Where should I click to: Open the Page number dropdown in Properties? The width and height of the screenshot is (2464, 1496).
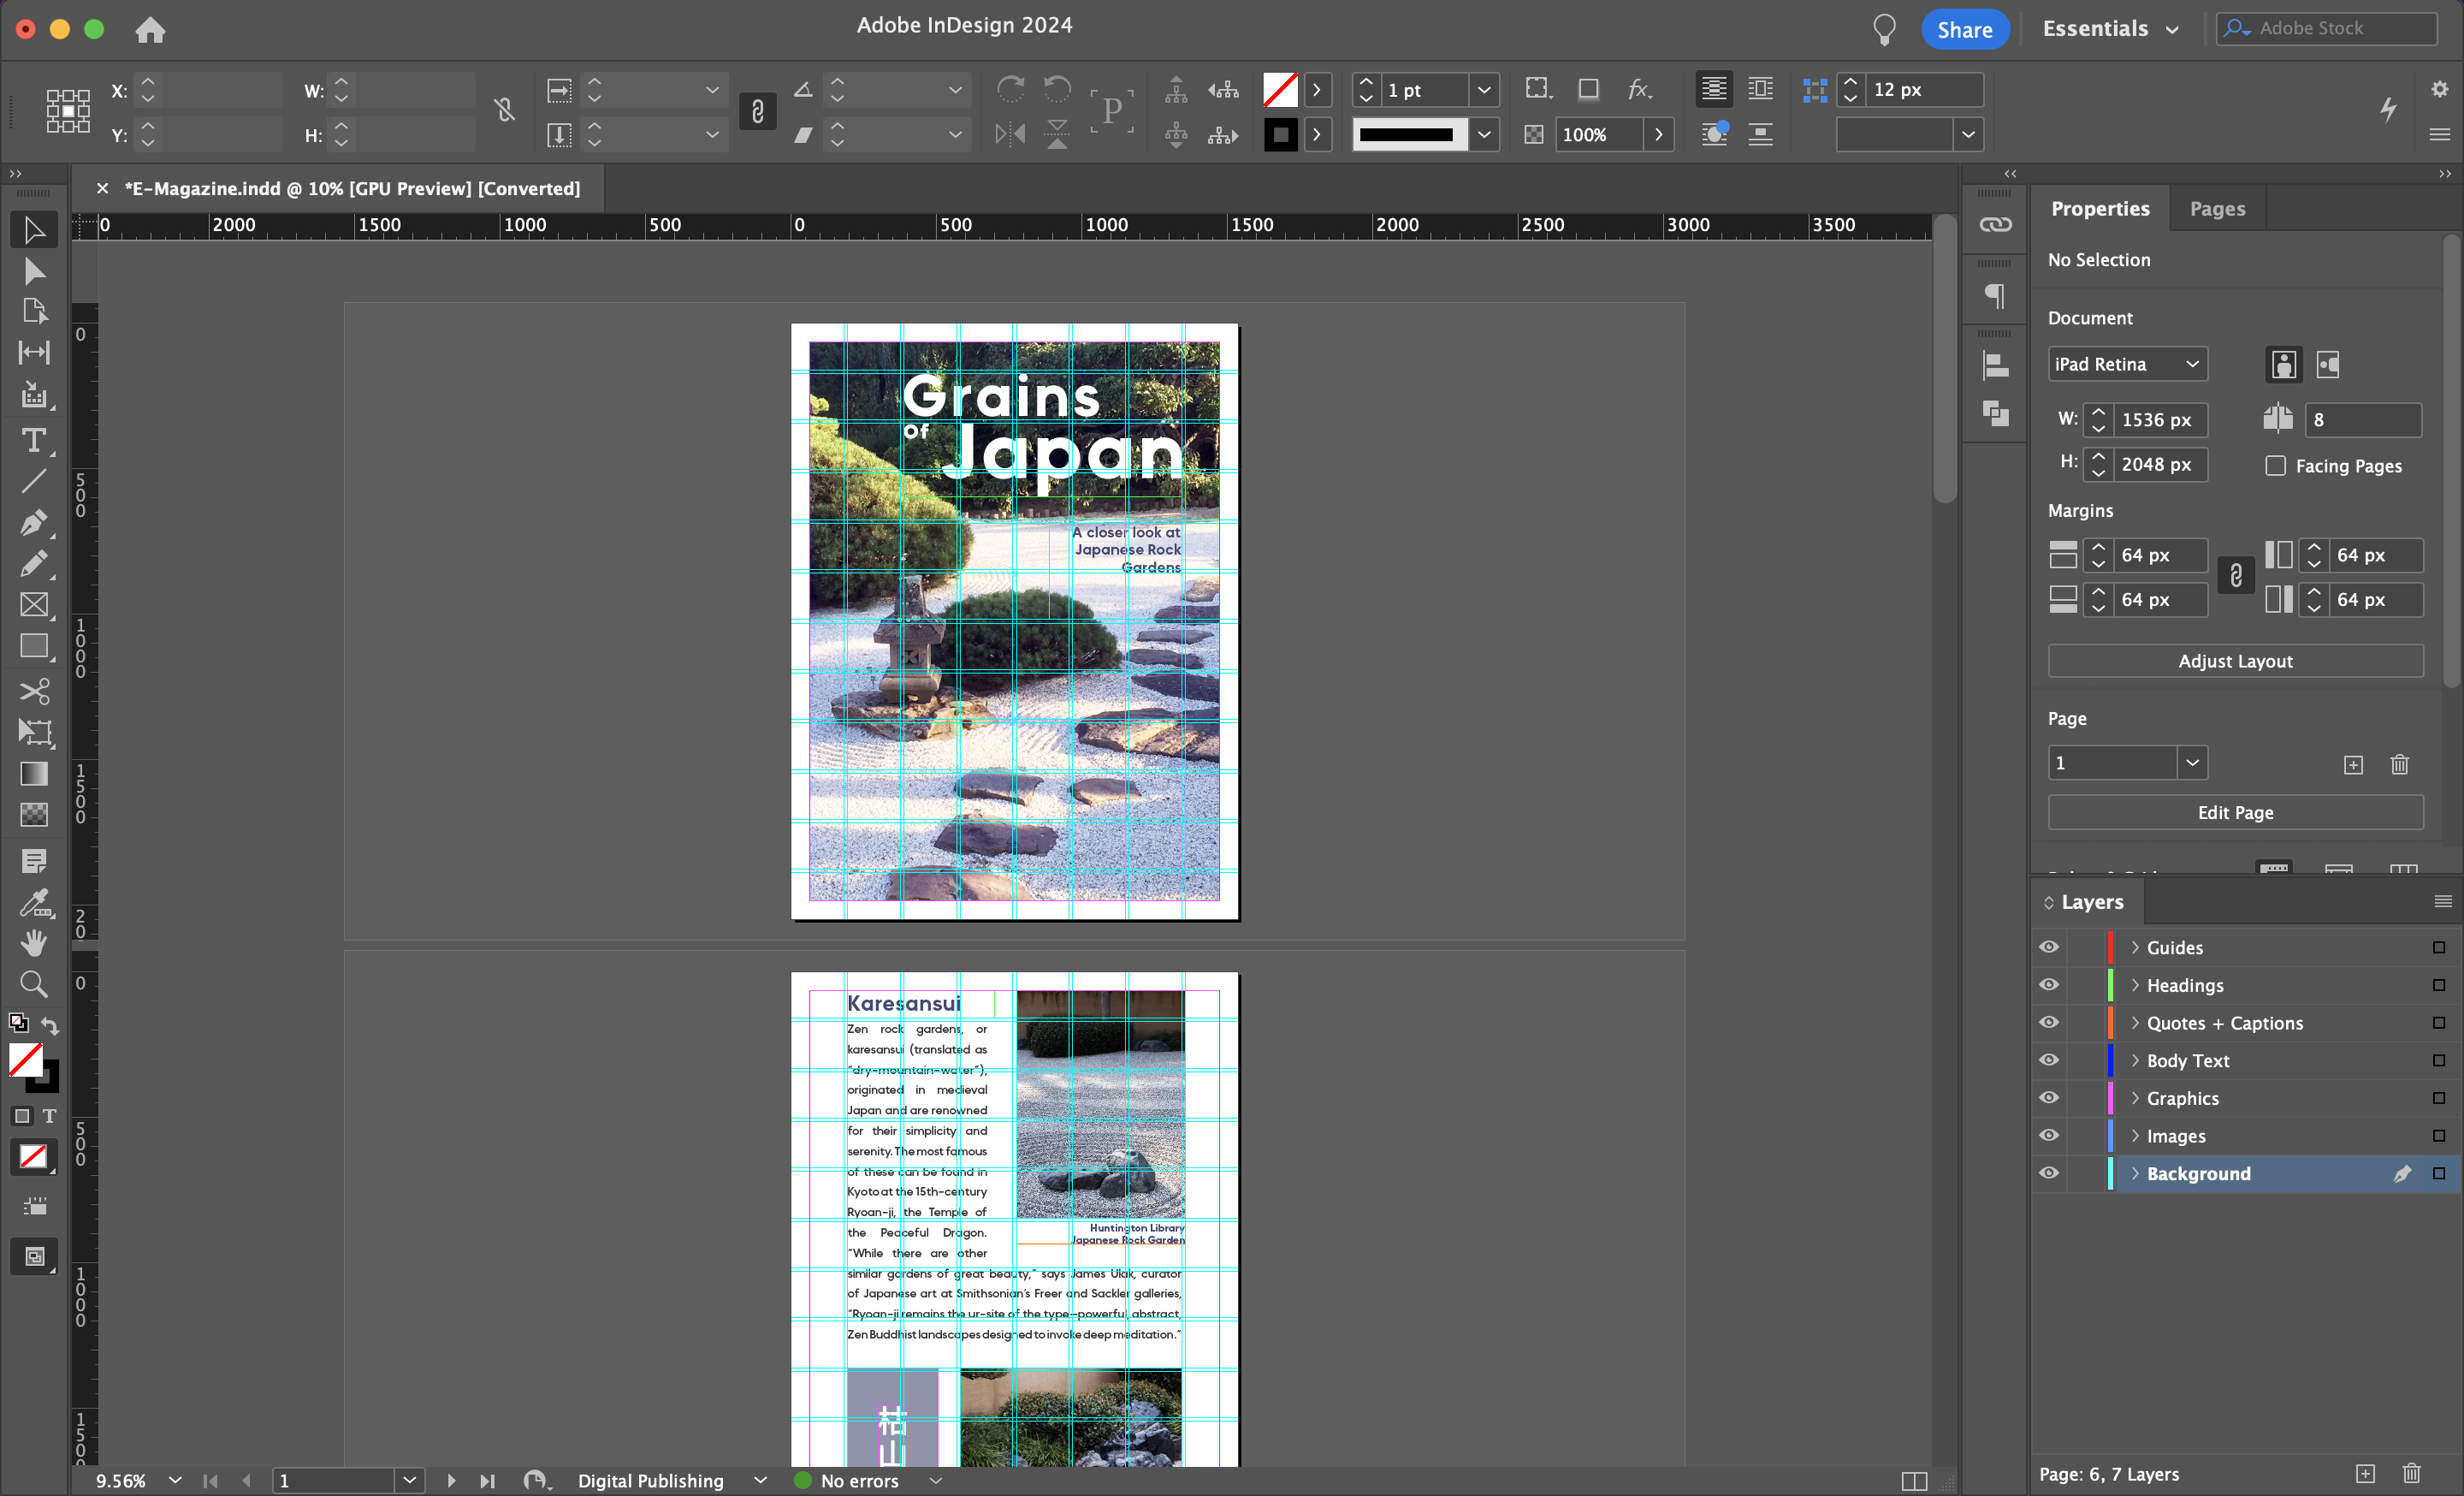[2192, 763]
